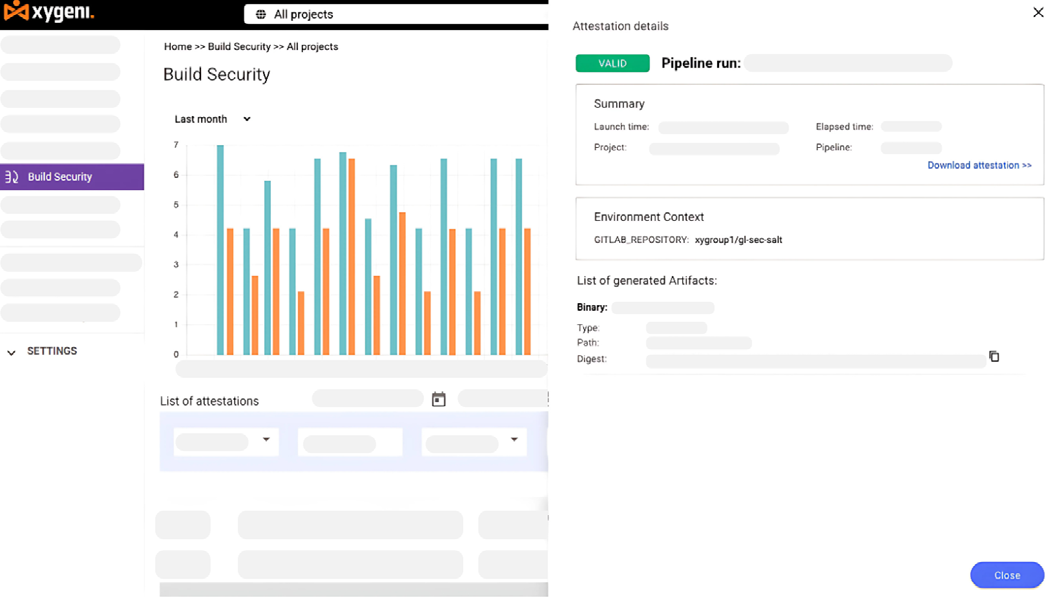Screen dimensions: 1049x603
Task: Dismiss Attestation details with the X icon
Action: tap(1037, 12)
